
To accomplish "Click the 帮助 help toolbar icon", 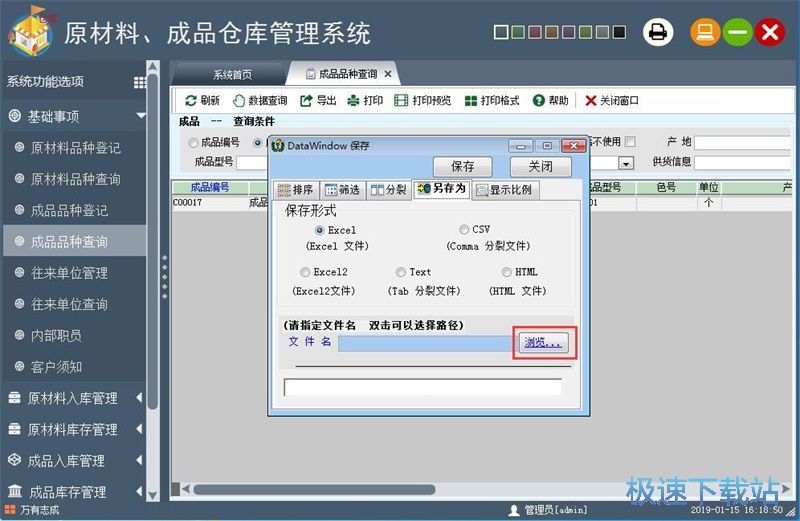I will [538, 101].
